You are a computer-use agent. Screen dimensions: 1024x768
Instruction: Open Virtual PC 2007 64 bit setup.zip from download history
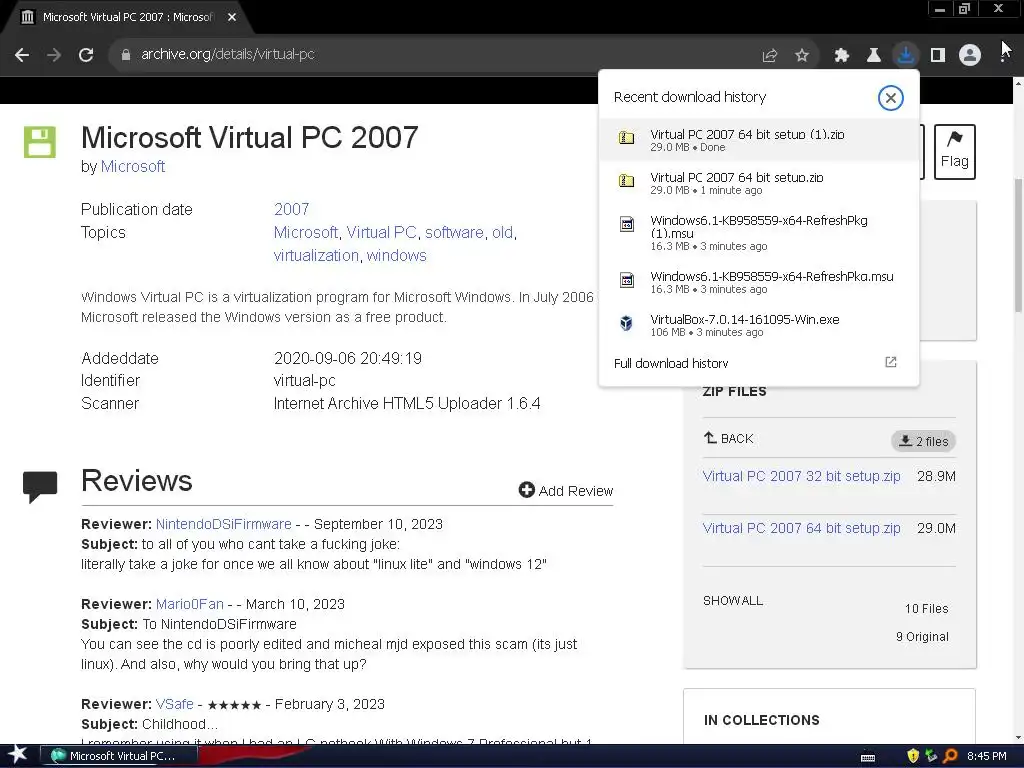[759, 183]
